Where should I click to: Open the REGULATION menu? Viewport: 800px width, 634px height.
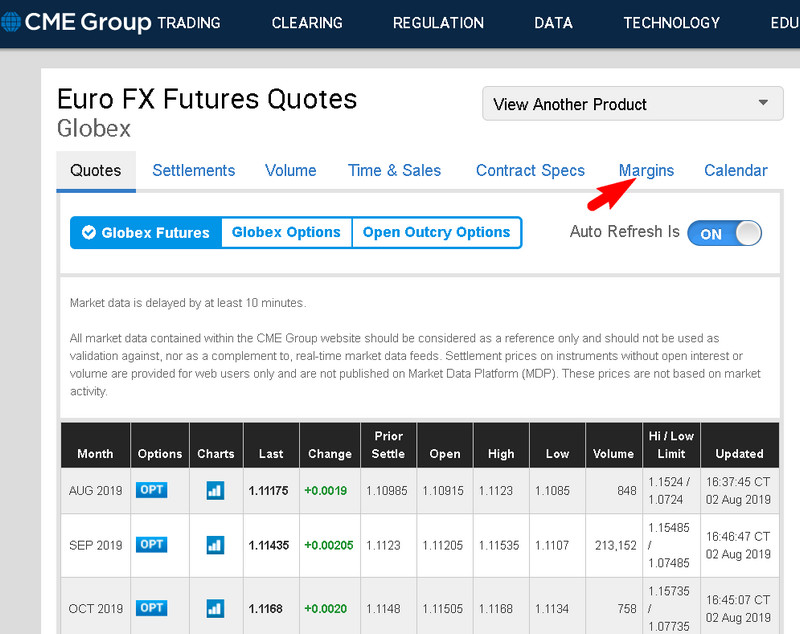[438, 23]
